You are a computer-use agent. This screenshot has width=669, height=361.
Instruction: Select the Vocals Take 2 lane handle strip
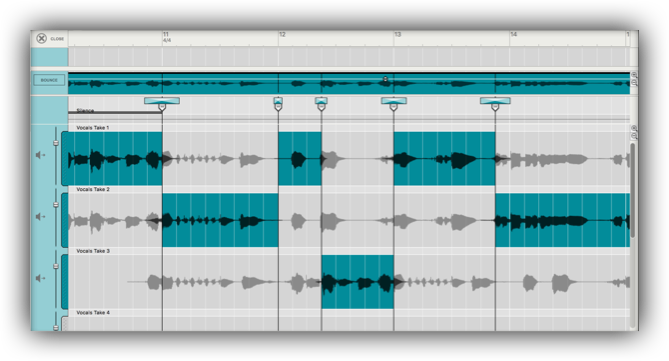[65, 220]
